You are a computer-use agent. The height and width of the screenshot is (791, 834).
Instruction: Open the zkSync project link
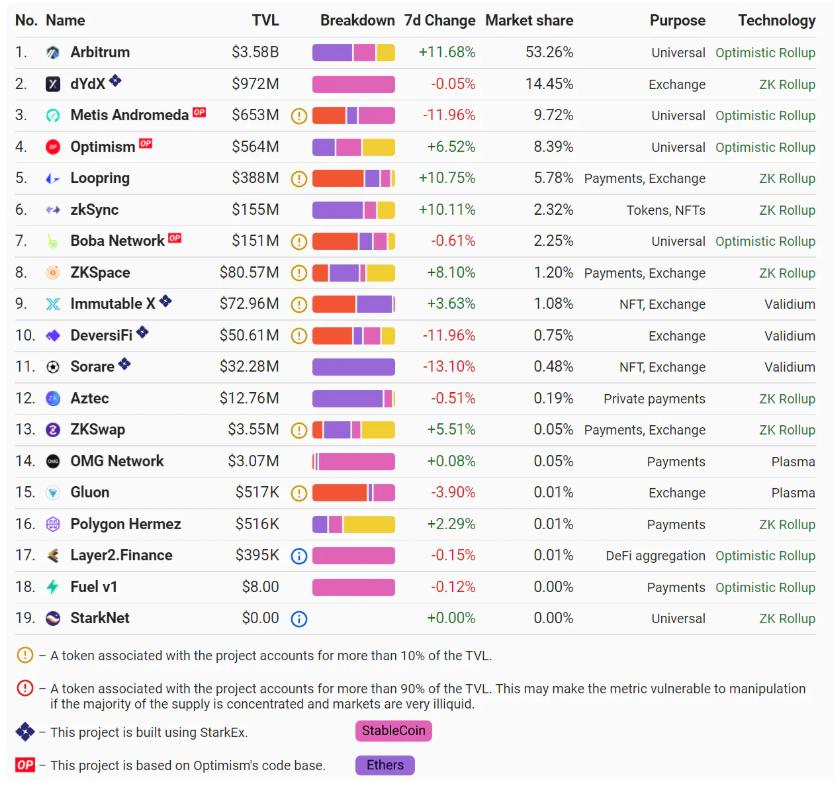94,210
